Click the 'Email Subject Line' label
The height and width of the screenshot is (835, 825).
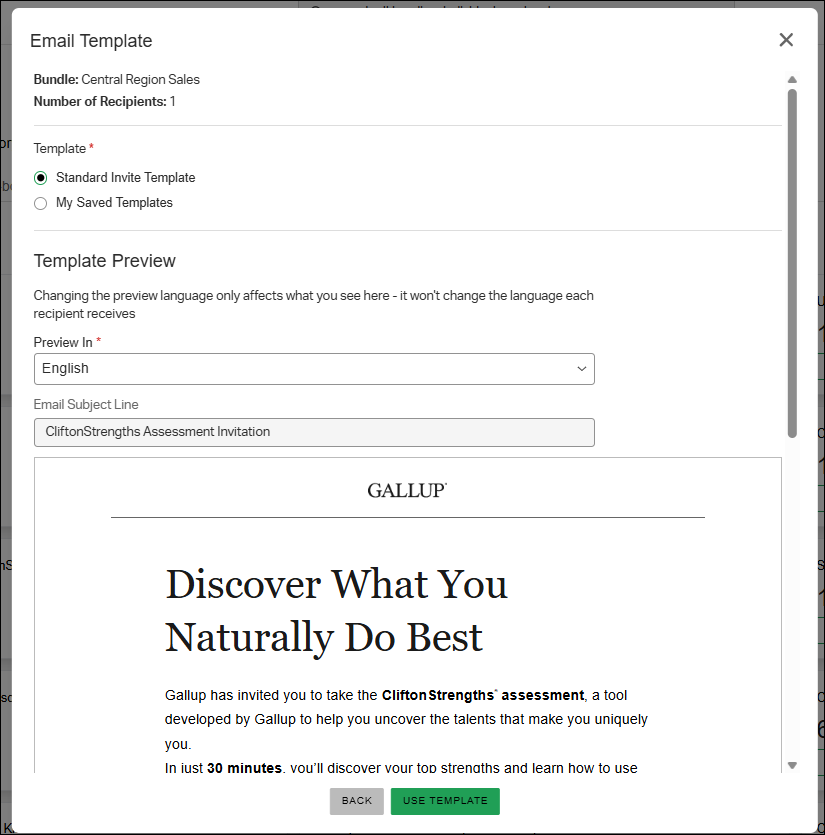click(86, 404)
